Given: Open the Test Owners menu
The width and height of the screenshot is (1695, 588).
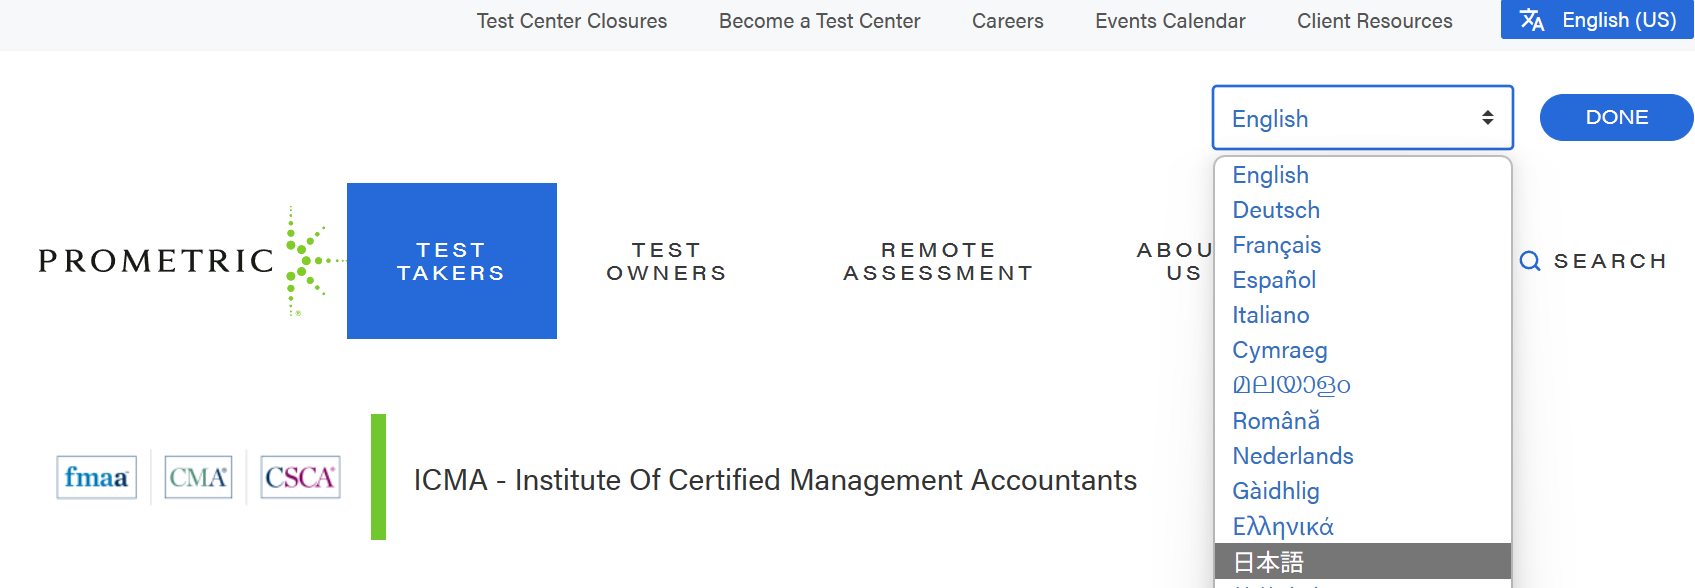Looking at the screenshot, I should [x=666, y=261].
